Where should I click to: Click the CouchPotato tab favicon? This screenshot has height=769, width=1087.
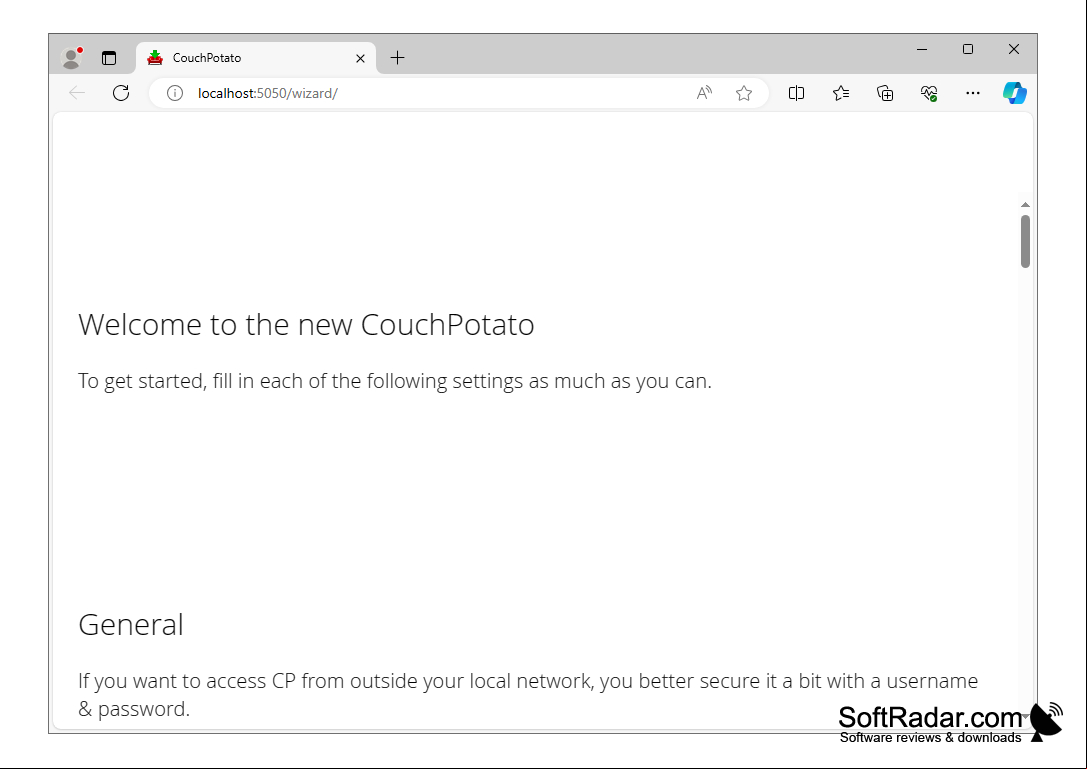(155, 58)
